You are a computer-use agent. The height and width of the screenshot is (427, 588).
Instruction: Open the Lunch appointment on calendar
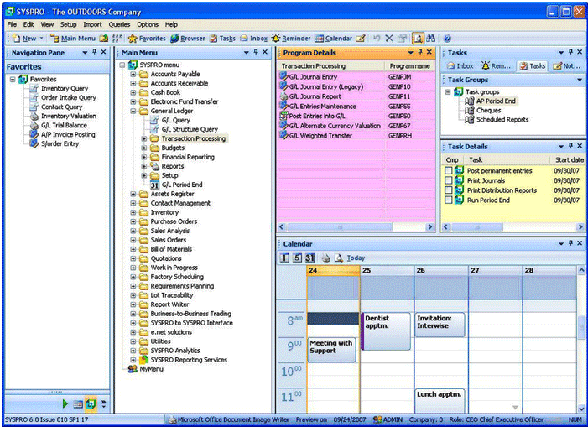click(440, 401)
